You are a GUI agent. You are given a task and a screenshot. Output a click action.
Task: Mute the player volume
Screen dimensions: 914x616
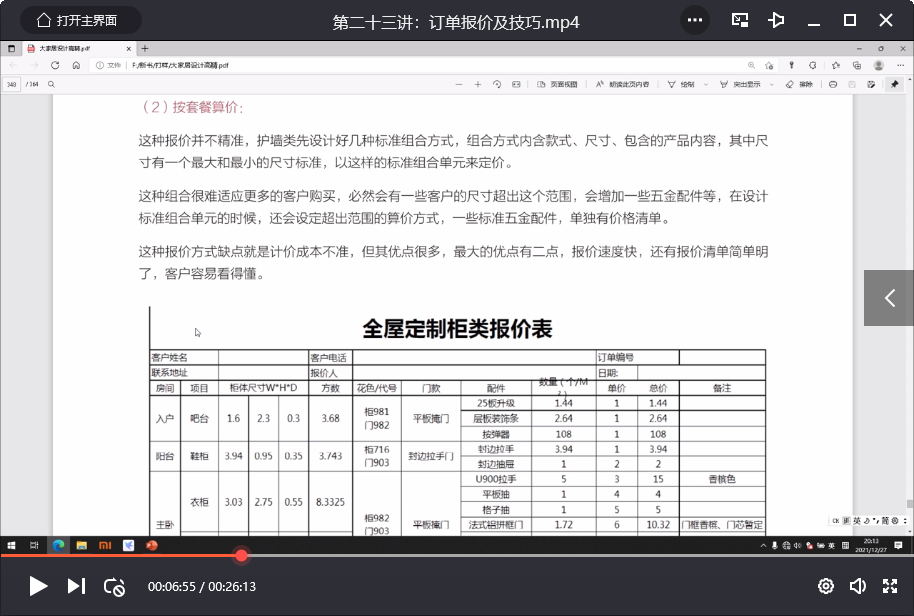click(858, 587)
